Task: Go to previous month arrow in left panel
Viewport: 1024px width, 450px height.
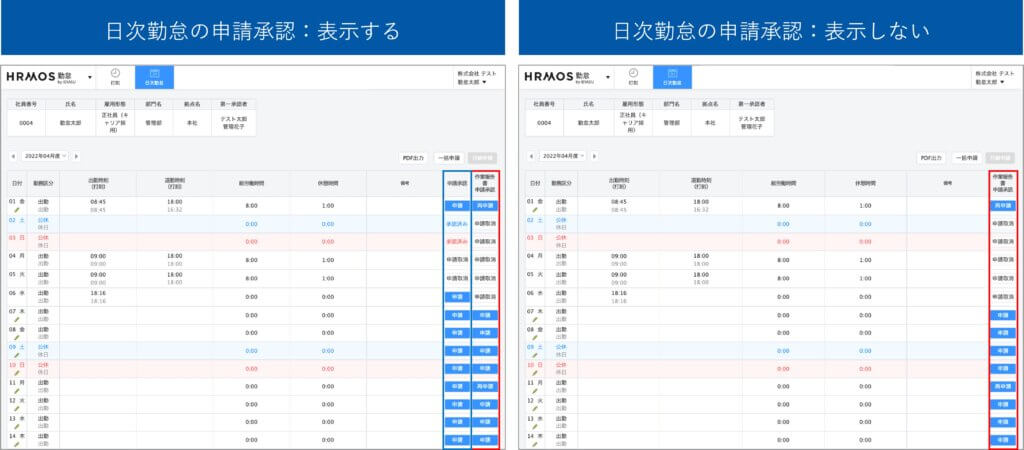Action: click(14, 157)
